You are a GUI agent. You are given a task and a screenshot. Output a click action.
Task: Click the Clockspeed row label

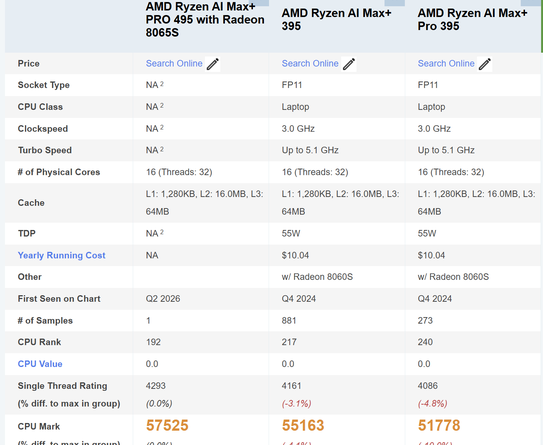click(x=43, y=129)
